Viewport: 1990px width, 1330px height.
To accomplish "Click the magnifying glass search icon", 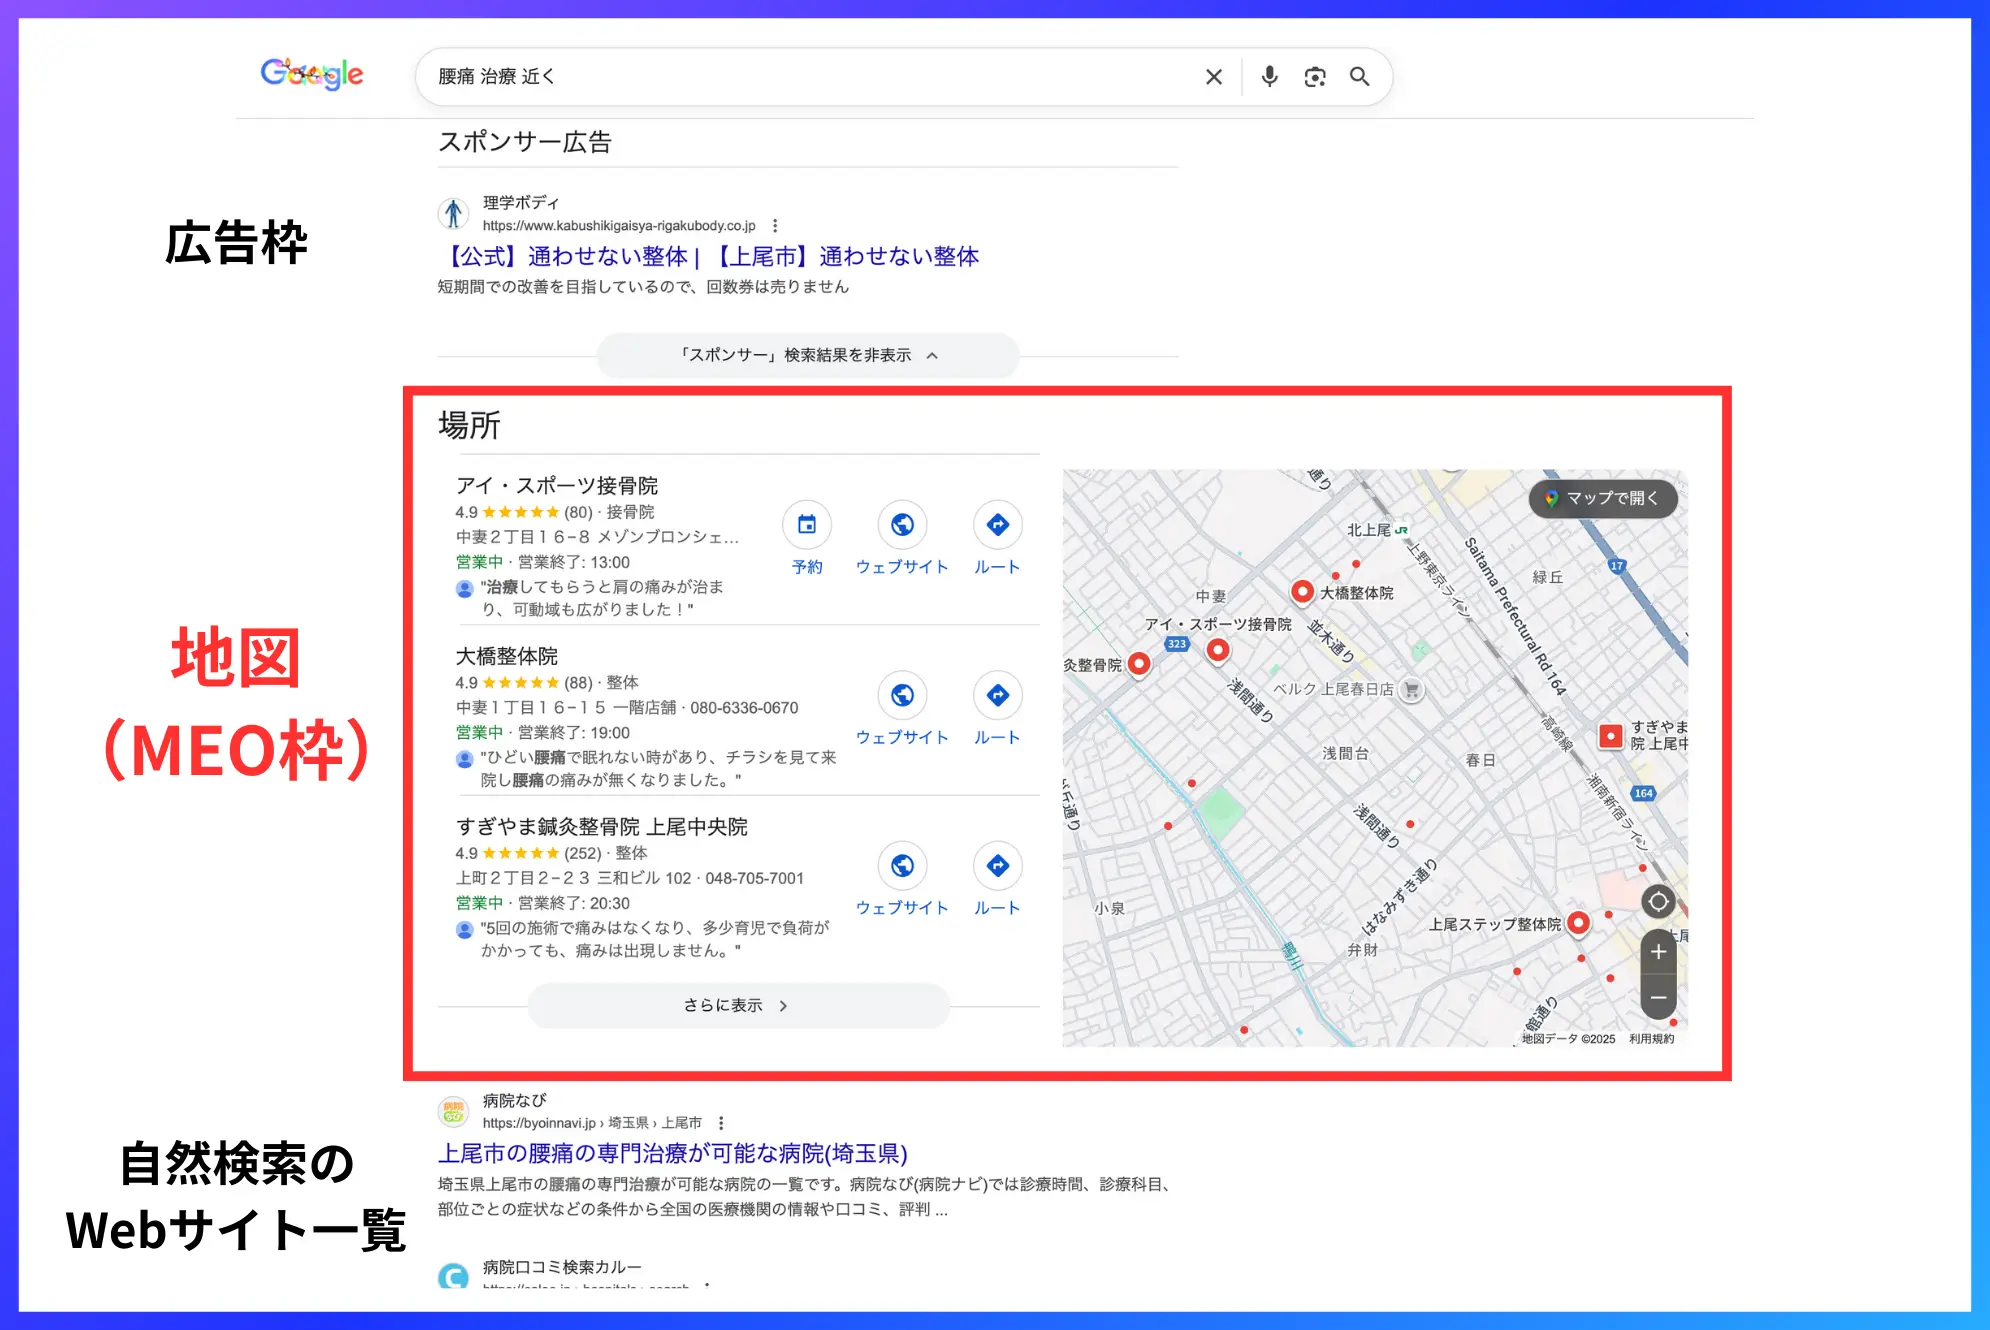I will (1361, 76).
